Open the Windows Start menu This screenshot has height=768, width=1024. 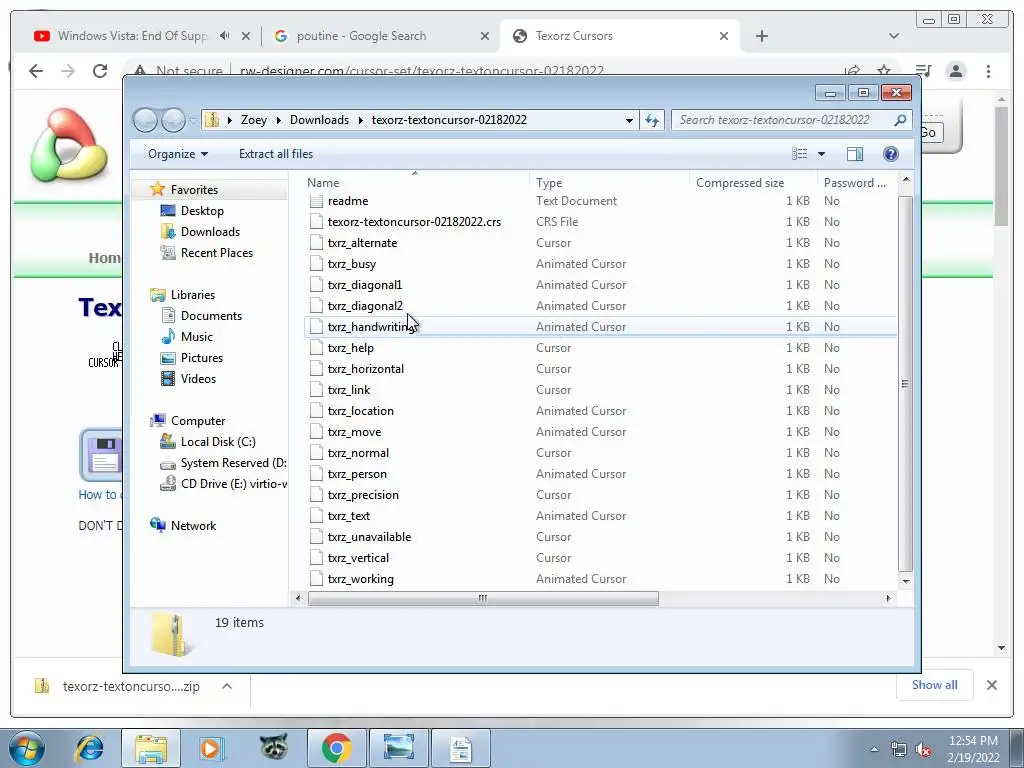click(x=27, y=748)
